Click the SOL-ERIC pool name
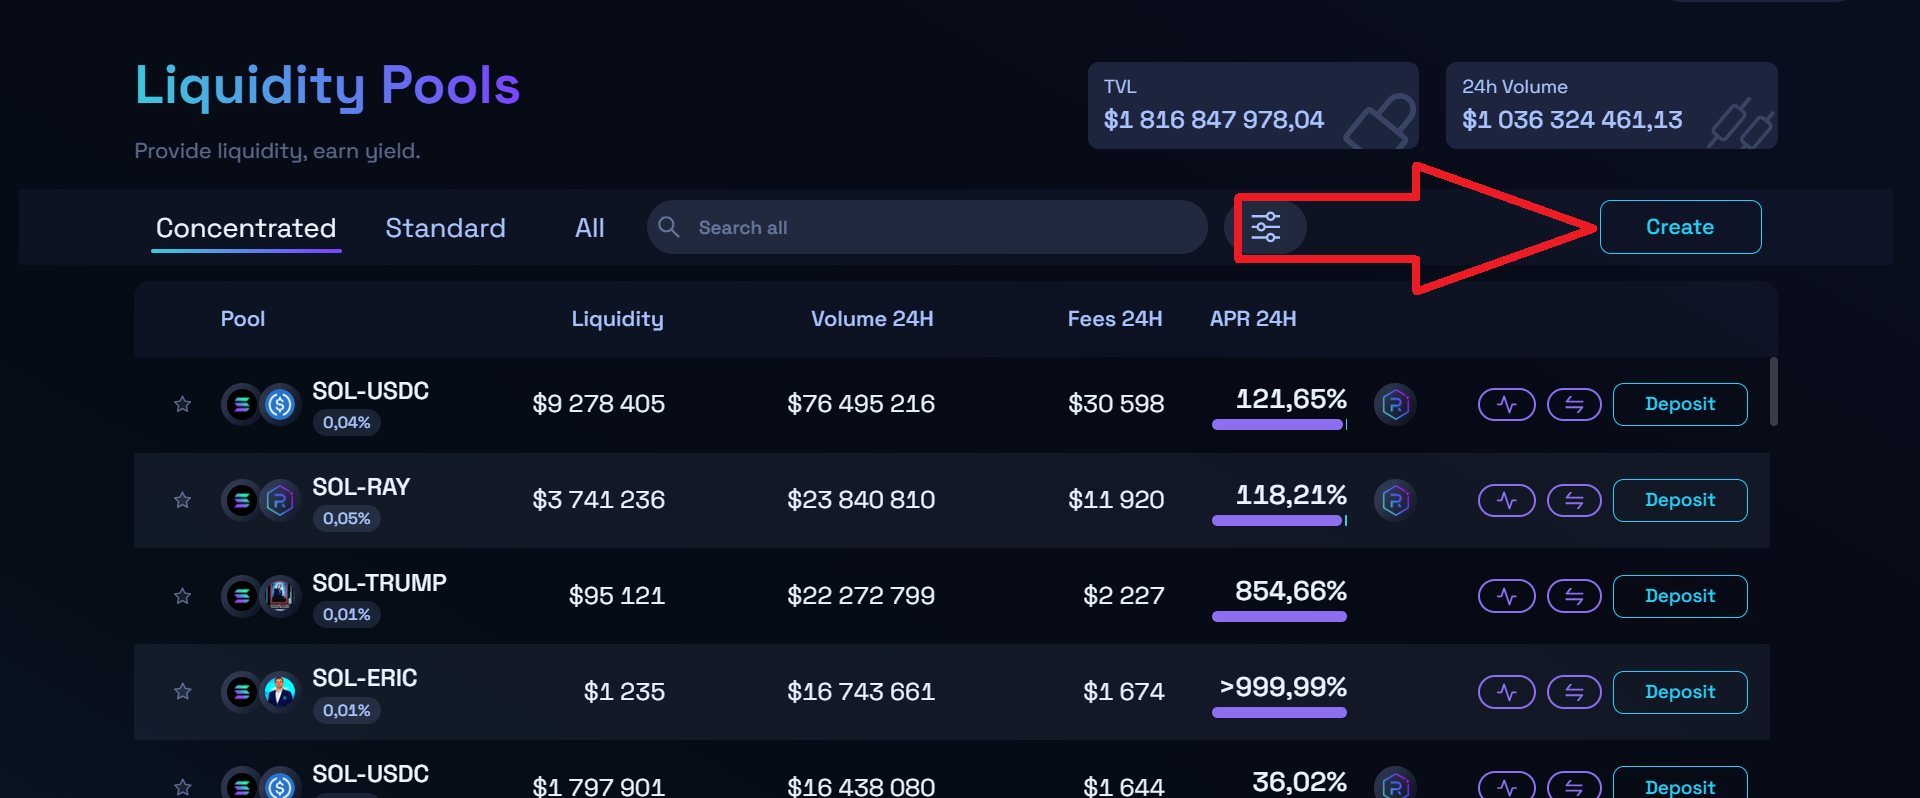The height and width of the screenshot is (798, 1920). click(x=364, y=678)
